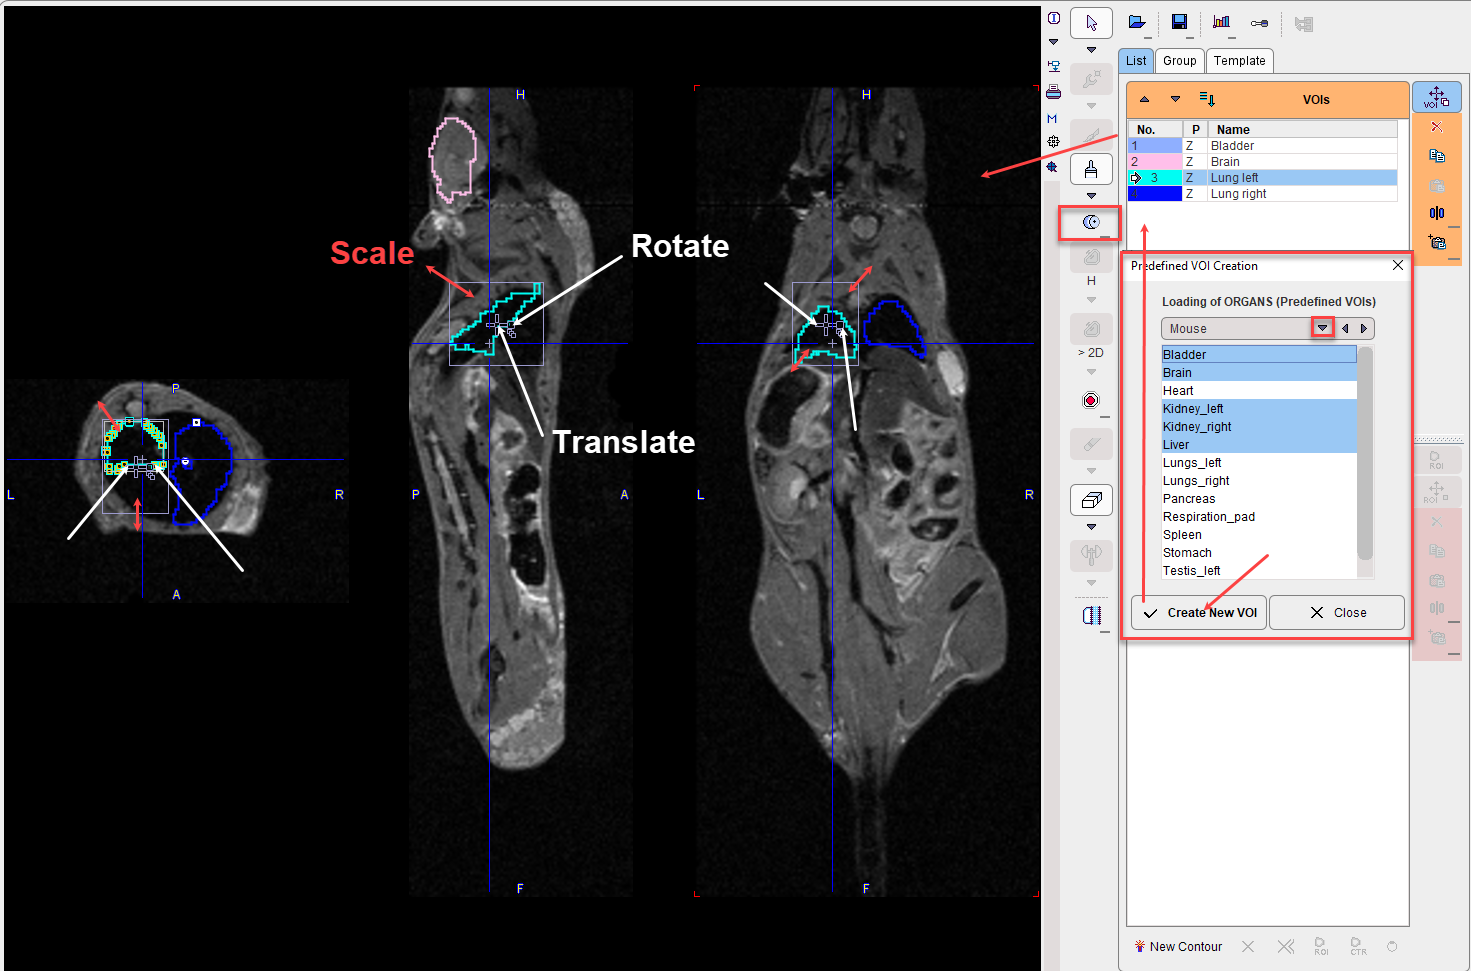Click the > 2D label in tool strip
This screenshot has height=971, width=1471.
click(x=1091, y=353)
